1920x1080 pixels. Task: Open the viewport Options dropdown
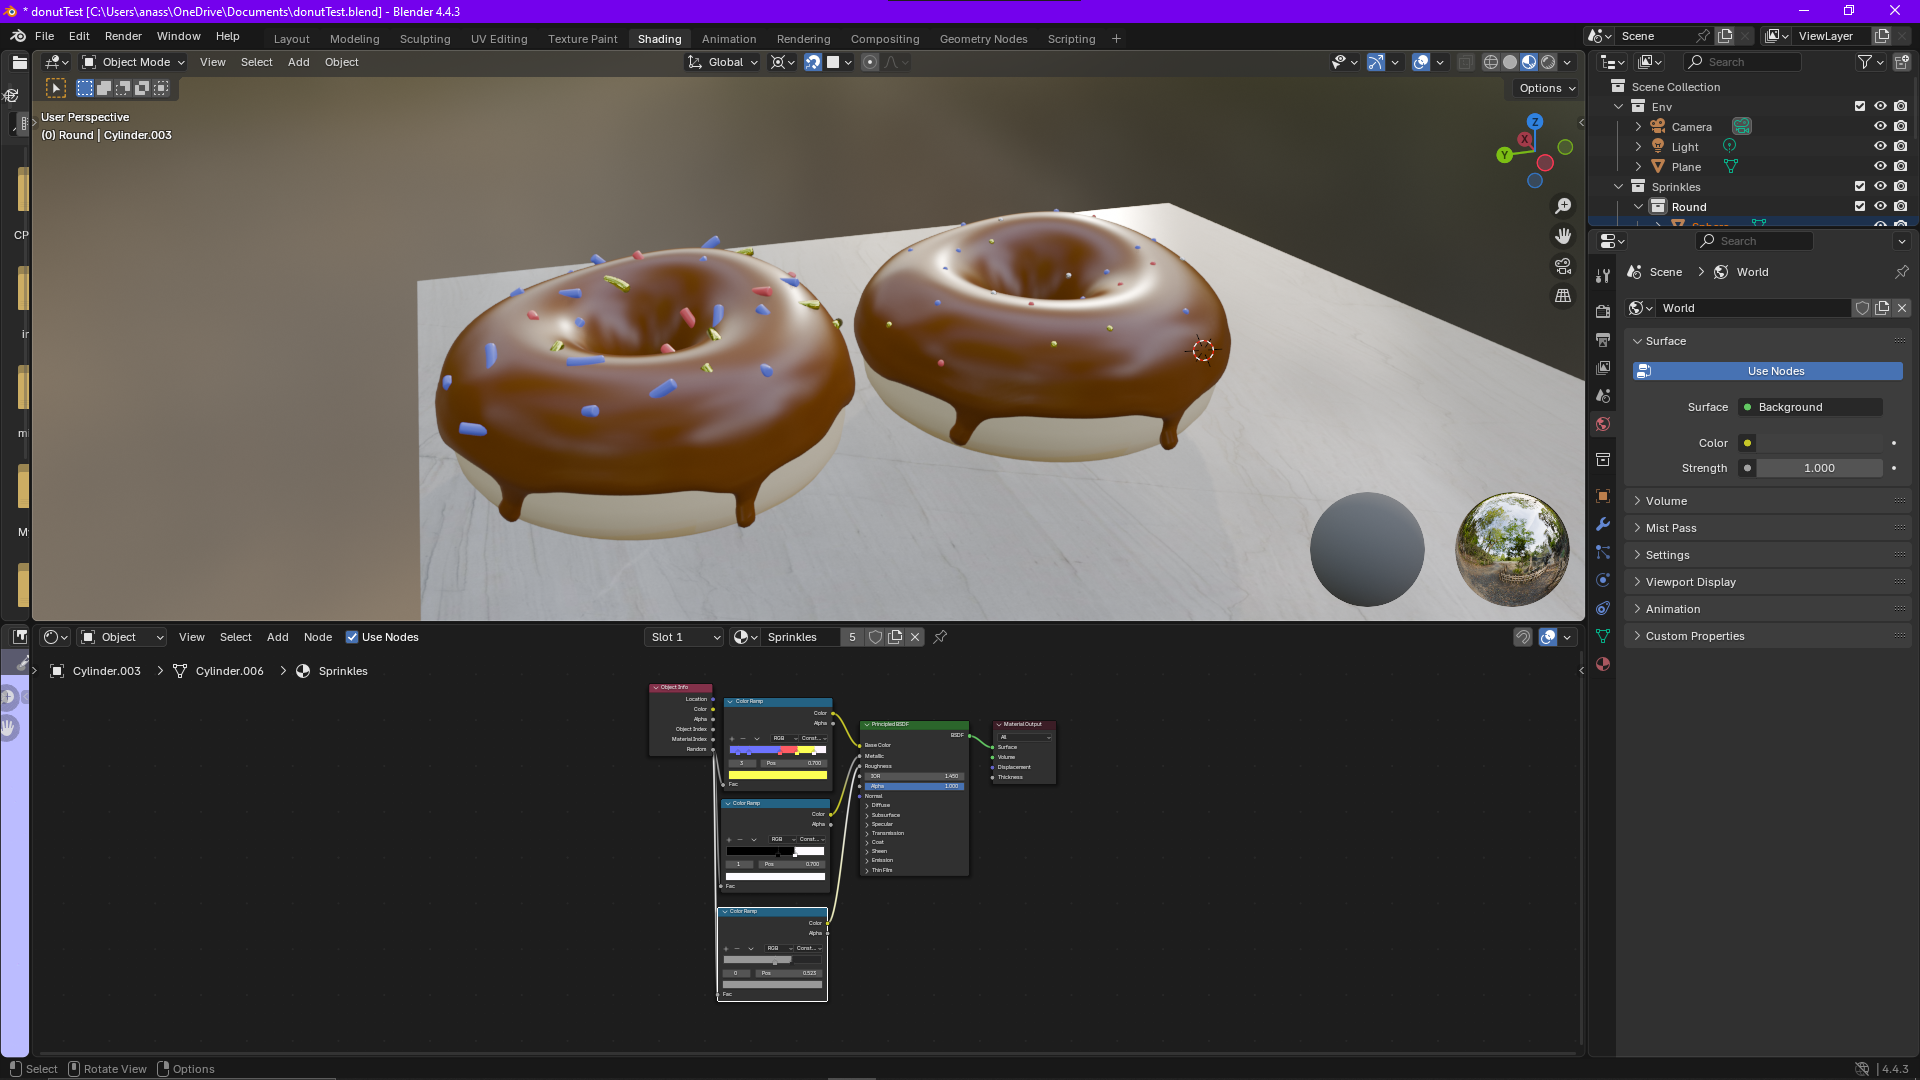pyautogui.click(x=1547, y=88)
